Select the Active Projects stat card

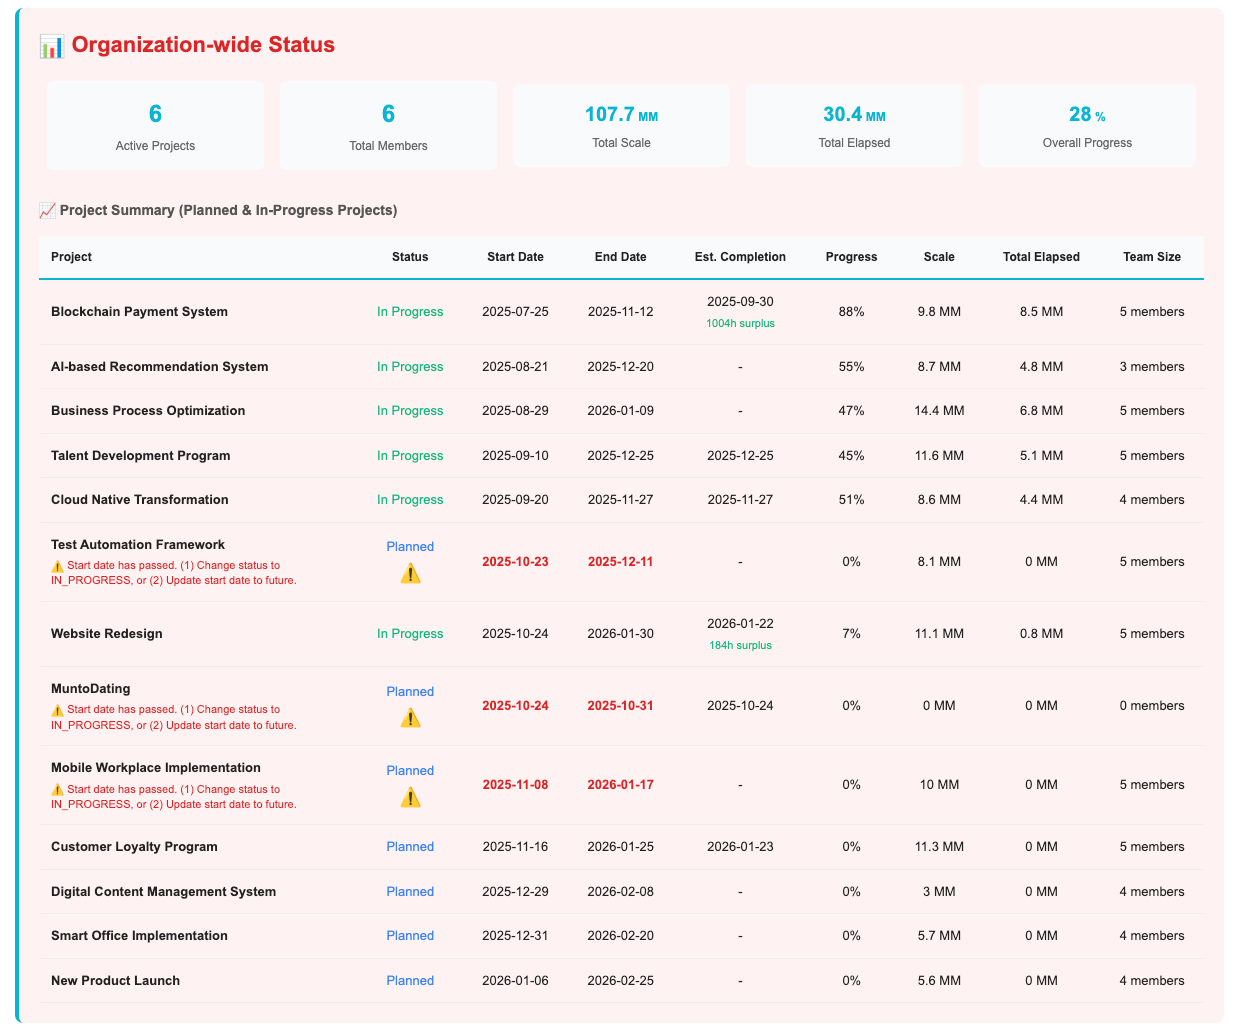click(x=155, y=125)
